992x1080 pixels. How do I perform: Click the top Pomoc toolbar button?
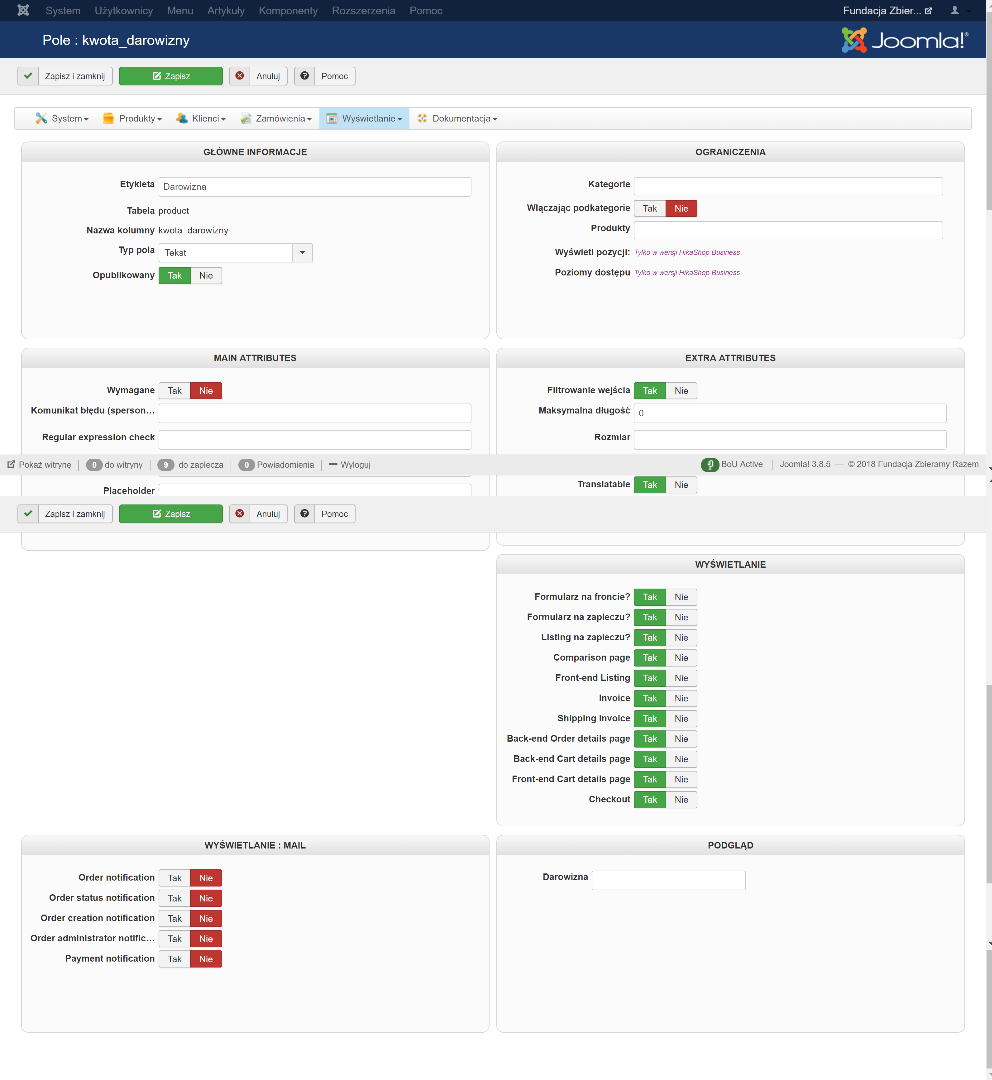(325, 76)
